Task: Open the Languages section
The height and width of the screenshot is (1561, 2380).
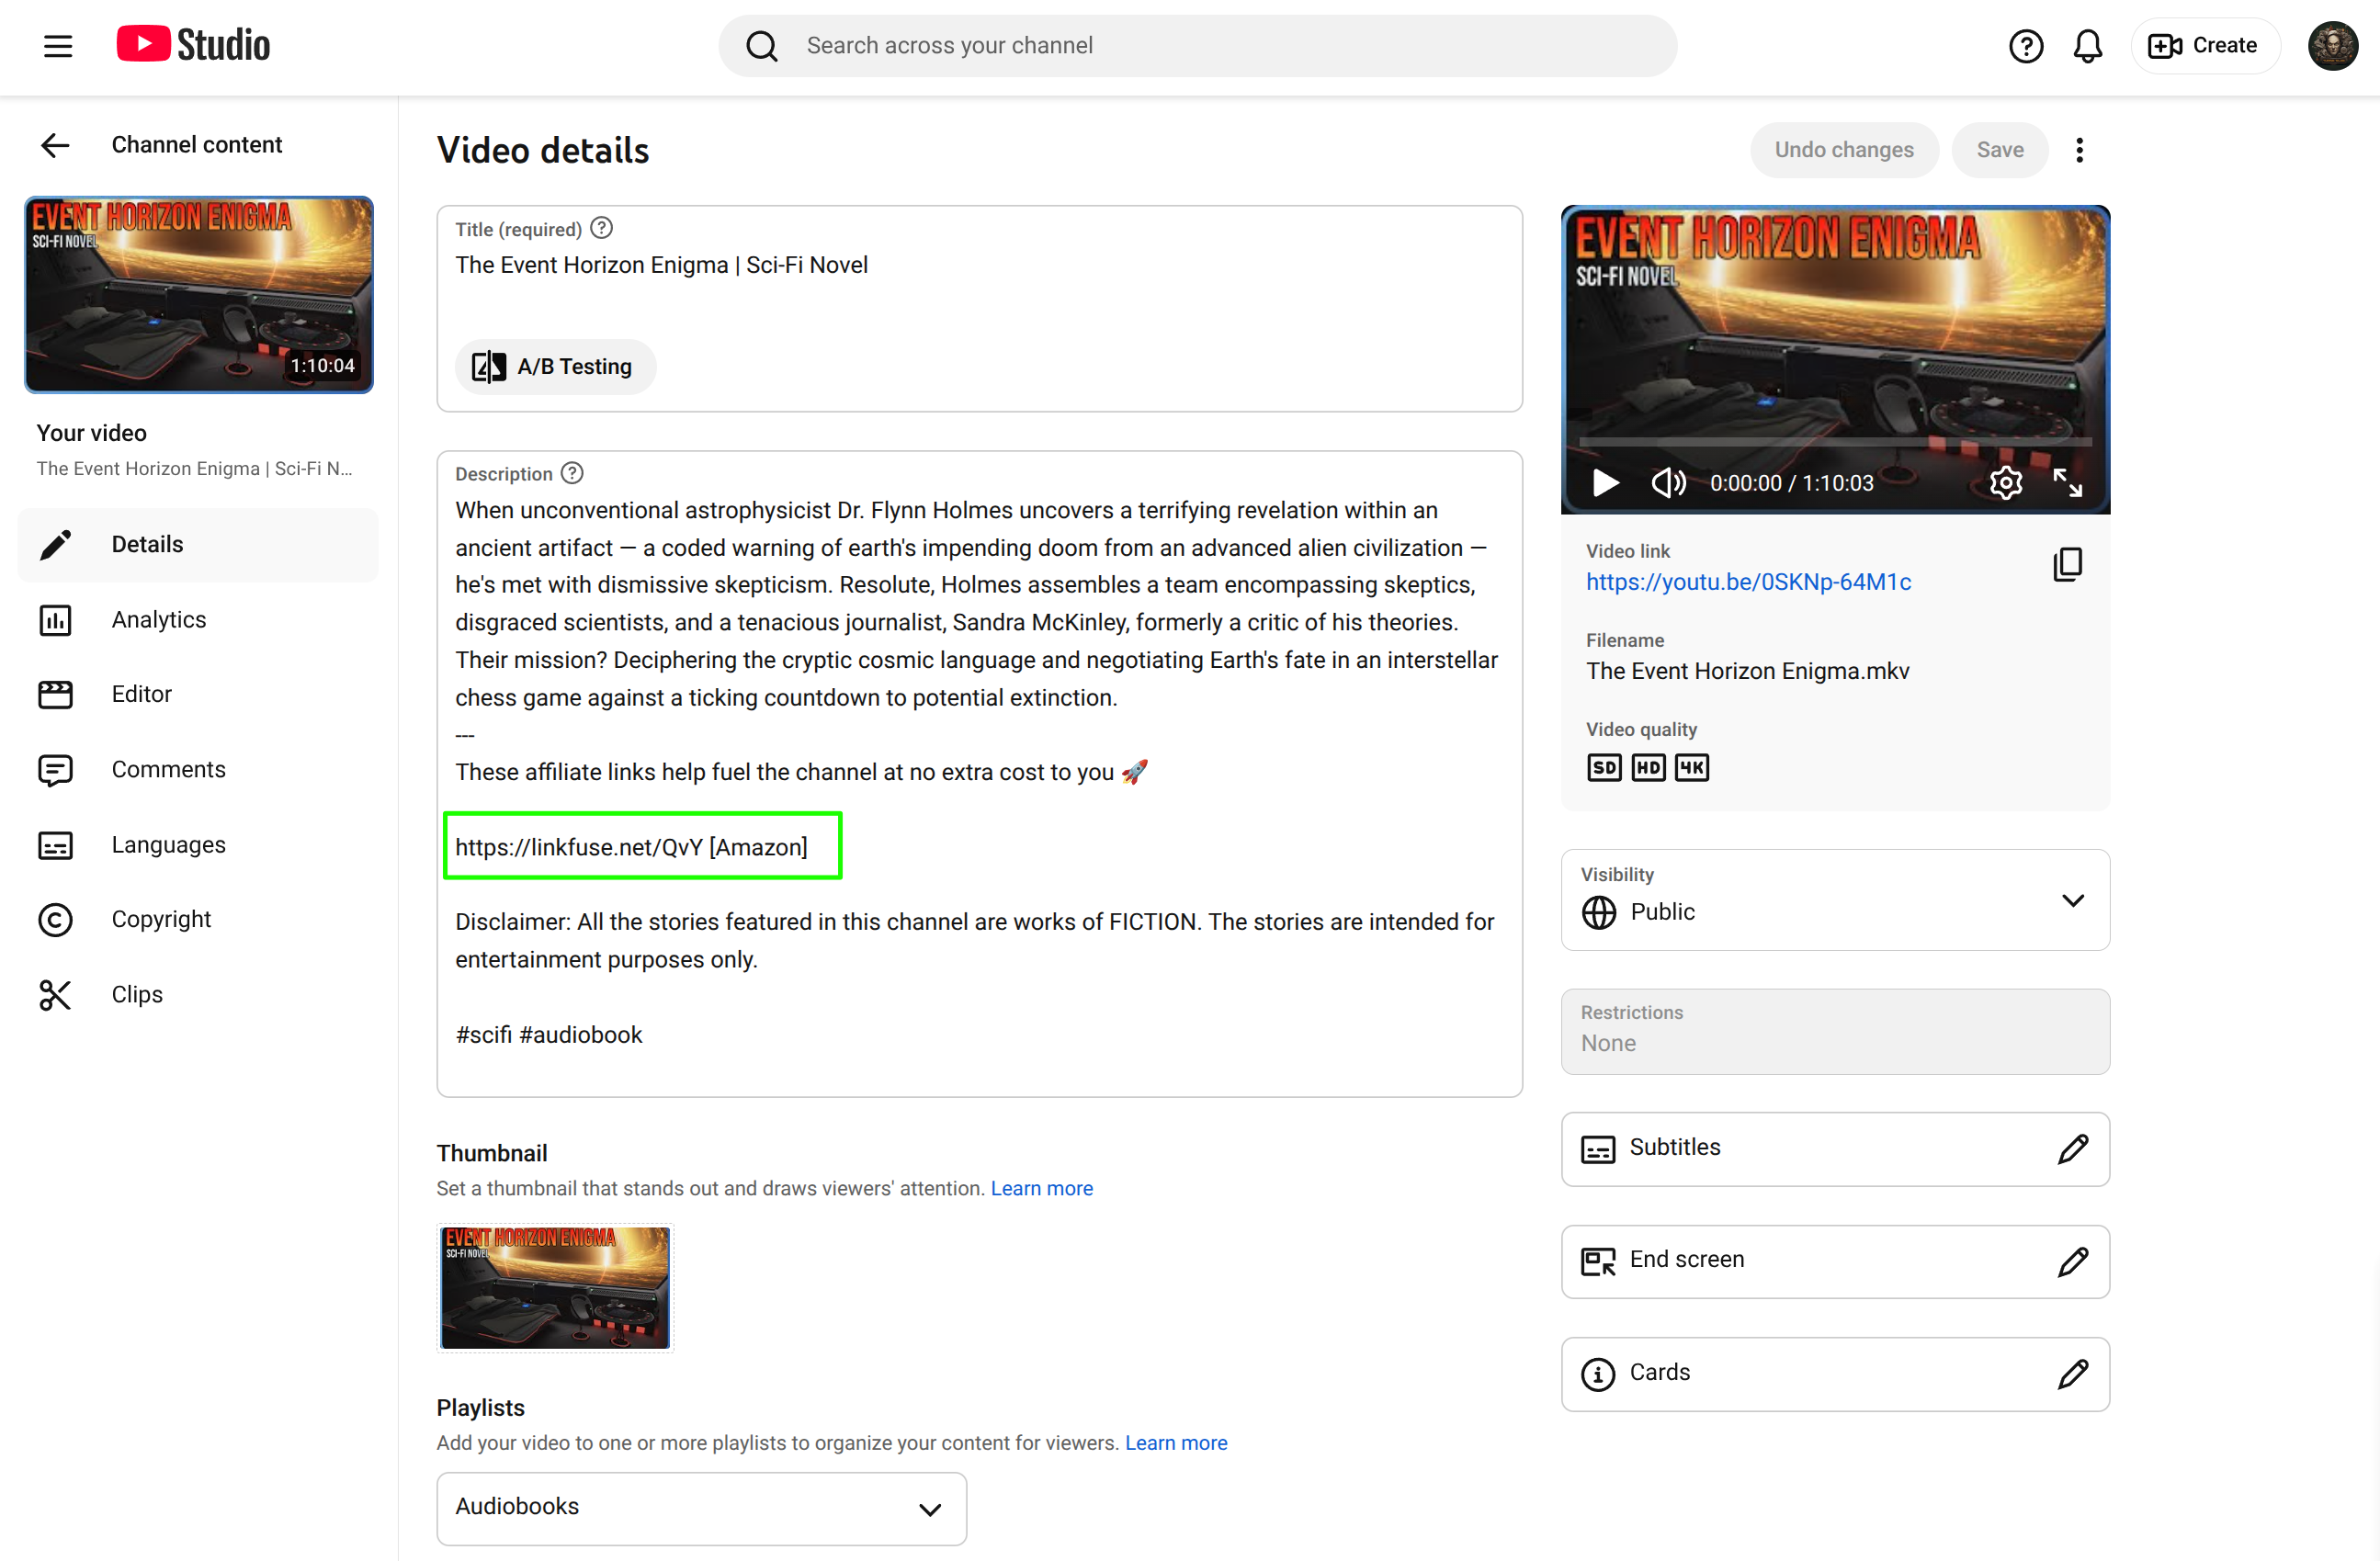Action: click(x=168, y=844)
